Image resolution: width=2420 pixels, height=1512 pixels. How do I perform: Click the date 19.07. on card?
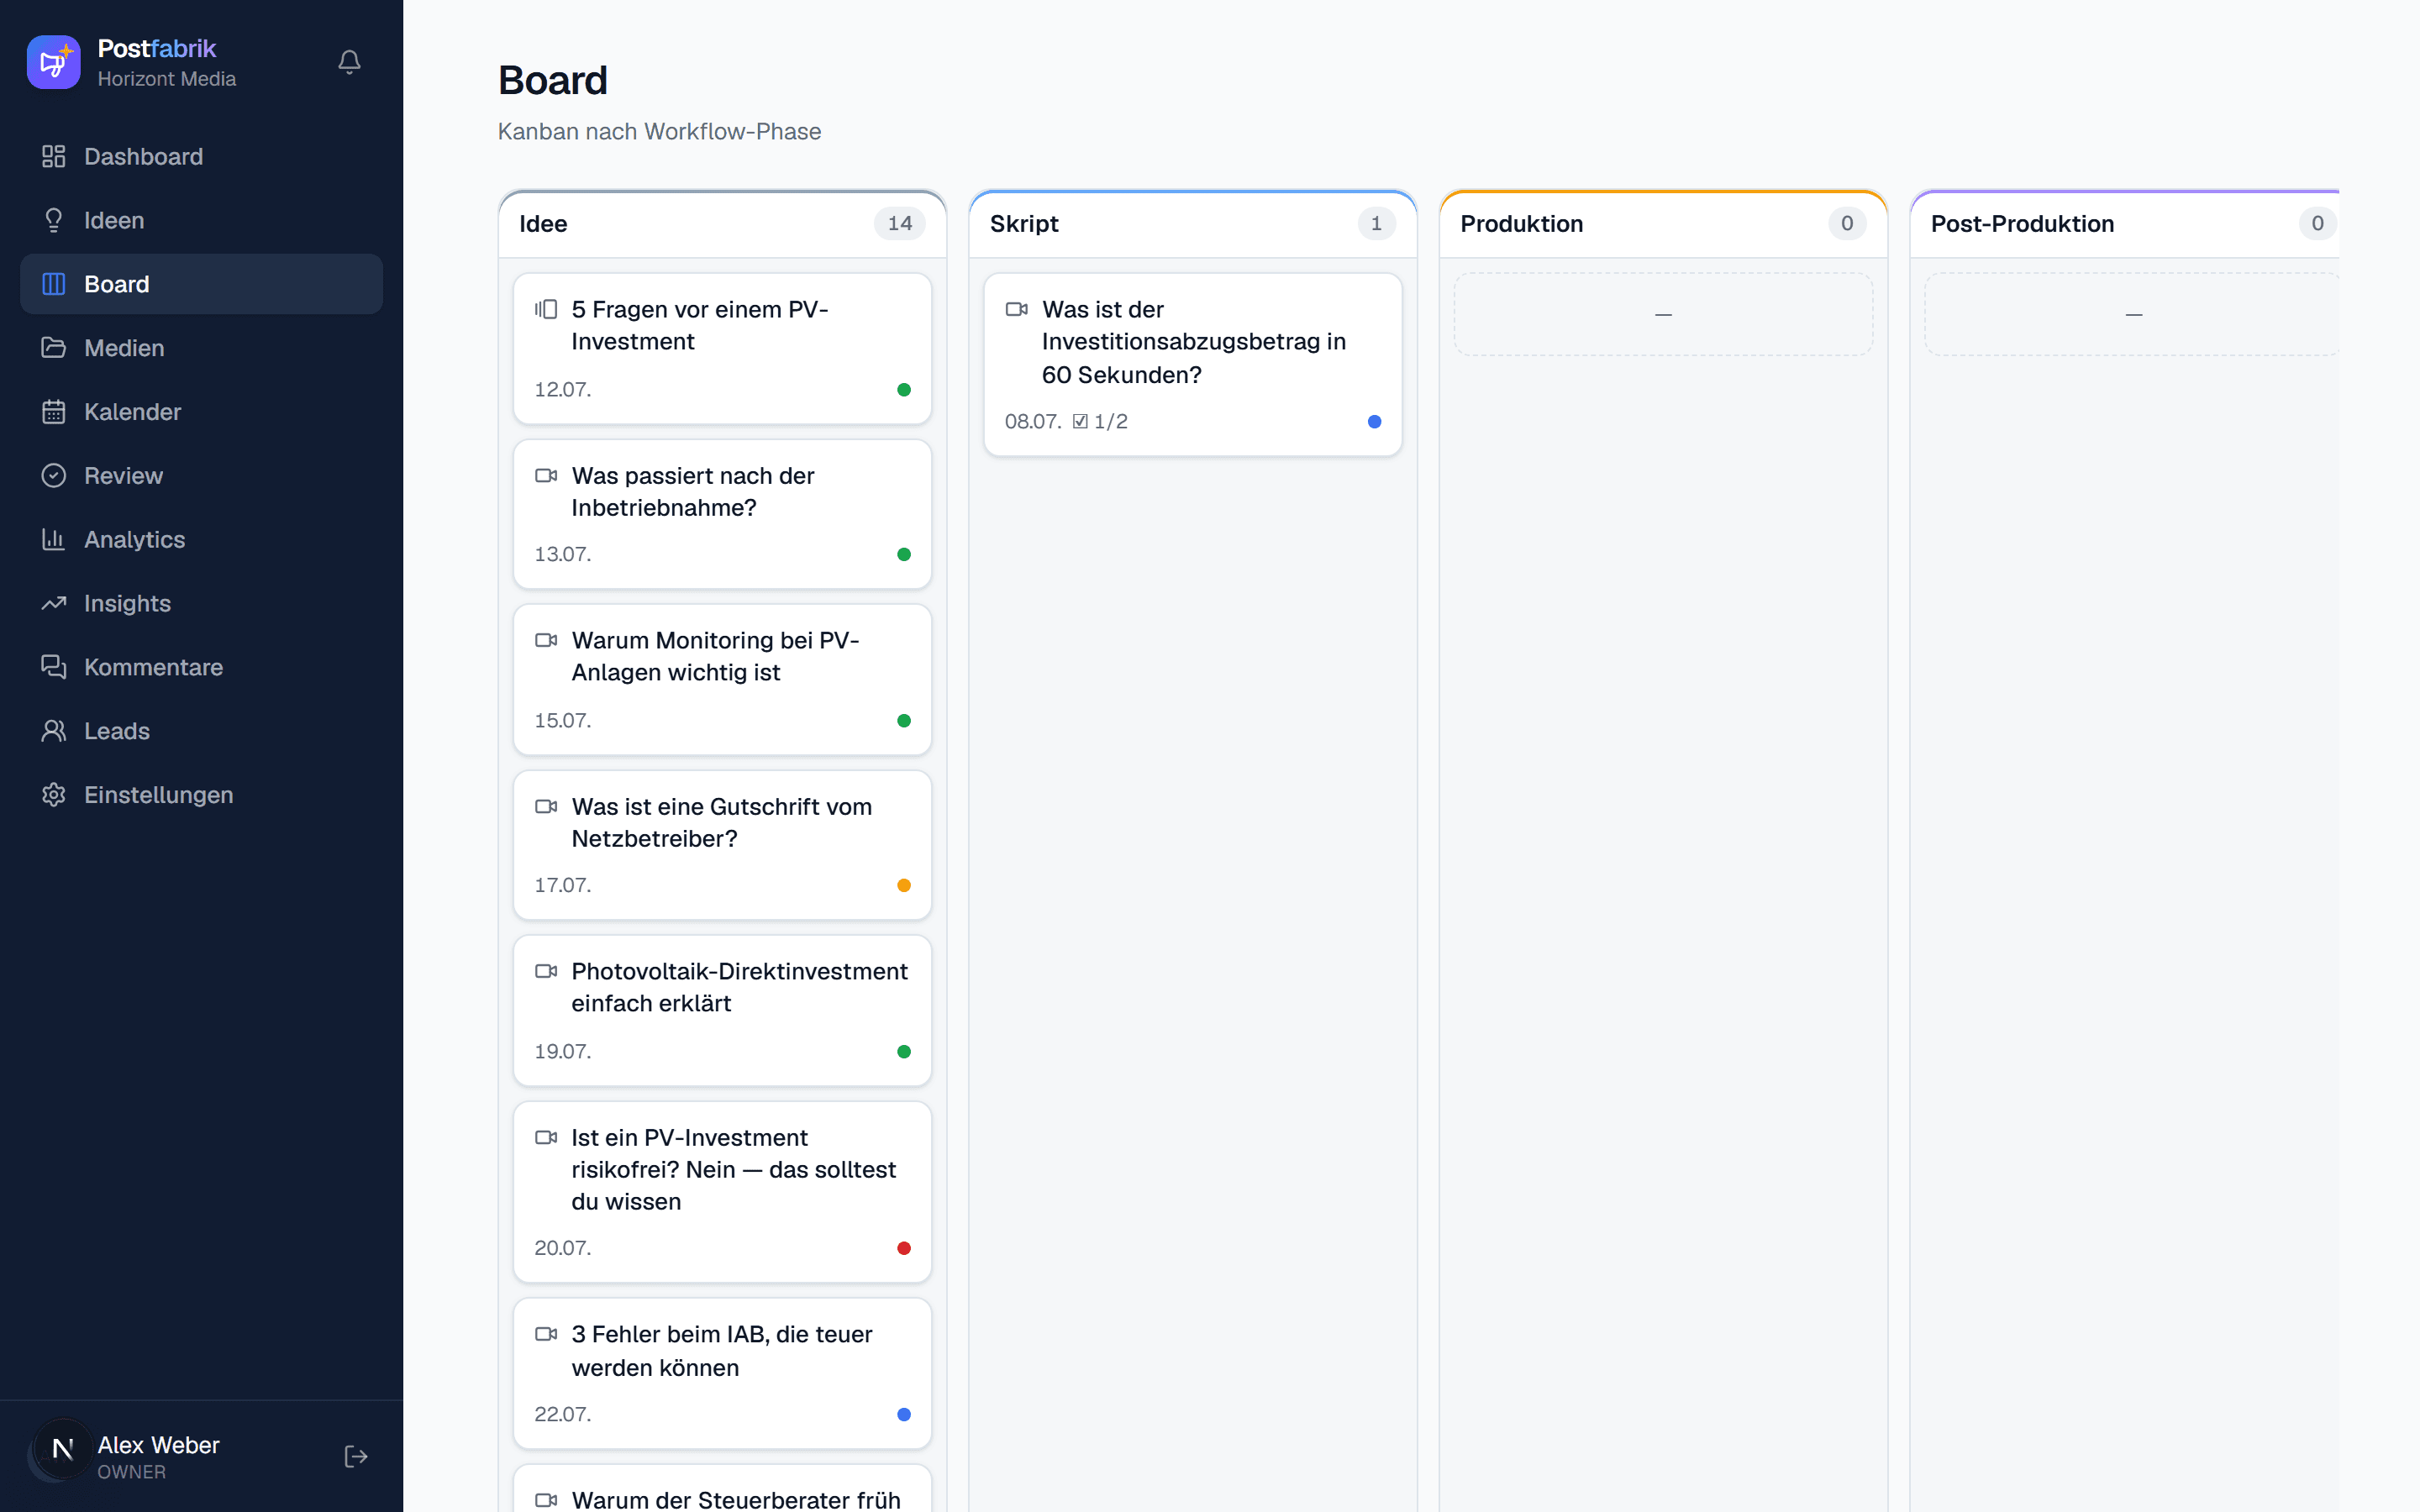tap(563, 1051)
